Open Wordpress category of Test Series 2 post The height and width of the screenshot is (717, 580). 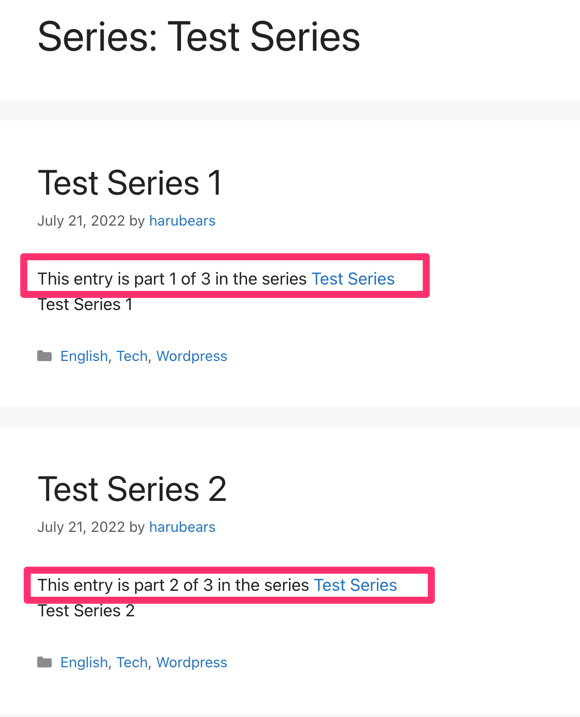point(192,663)
